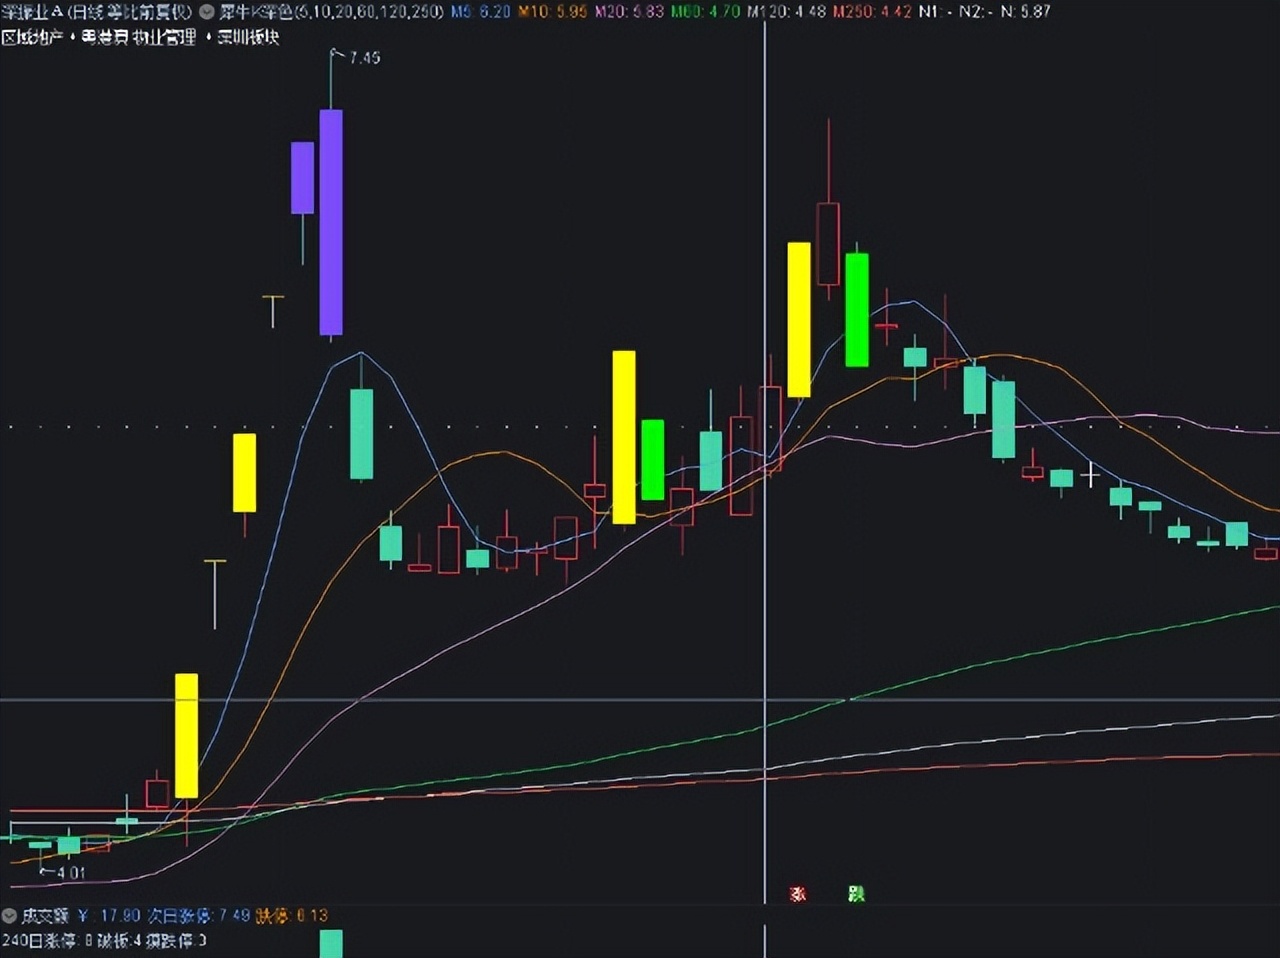Expand the 成交额 volume indicator dropdown

click(x=10, y=916)
